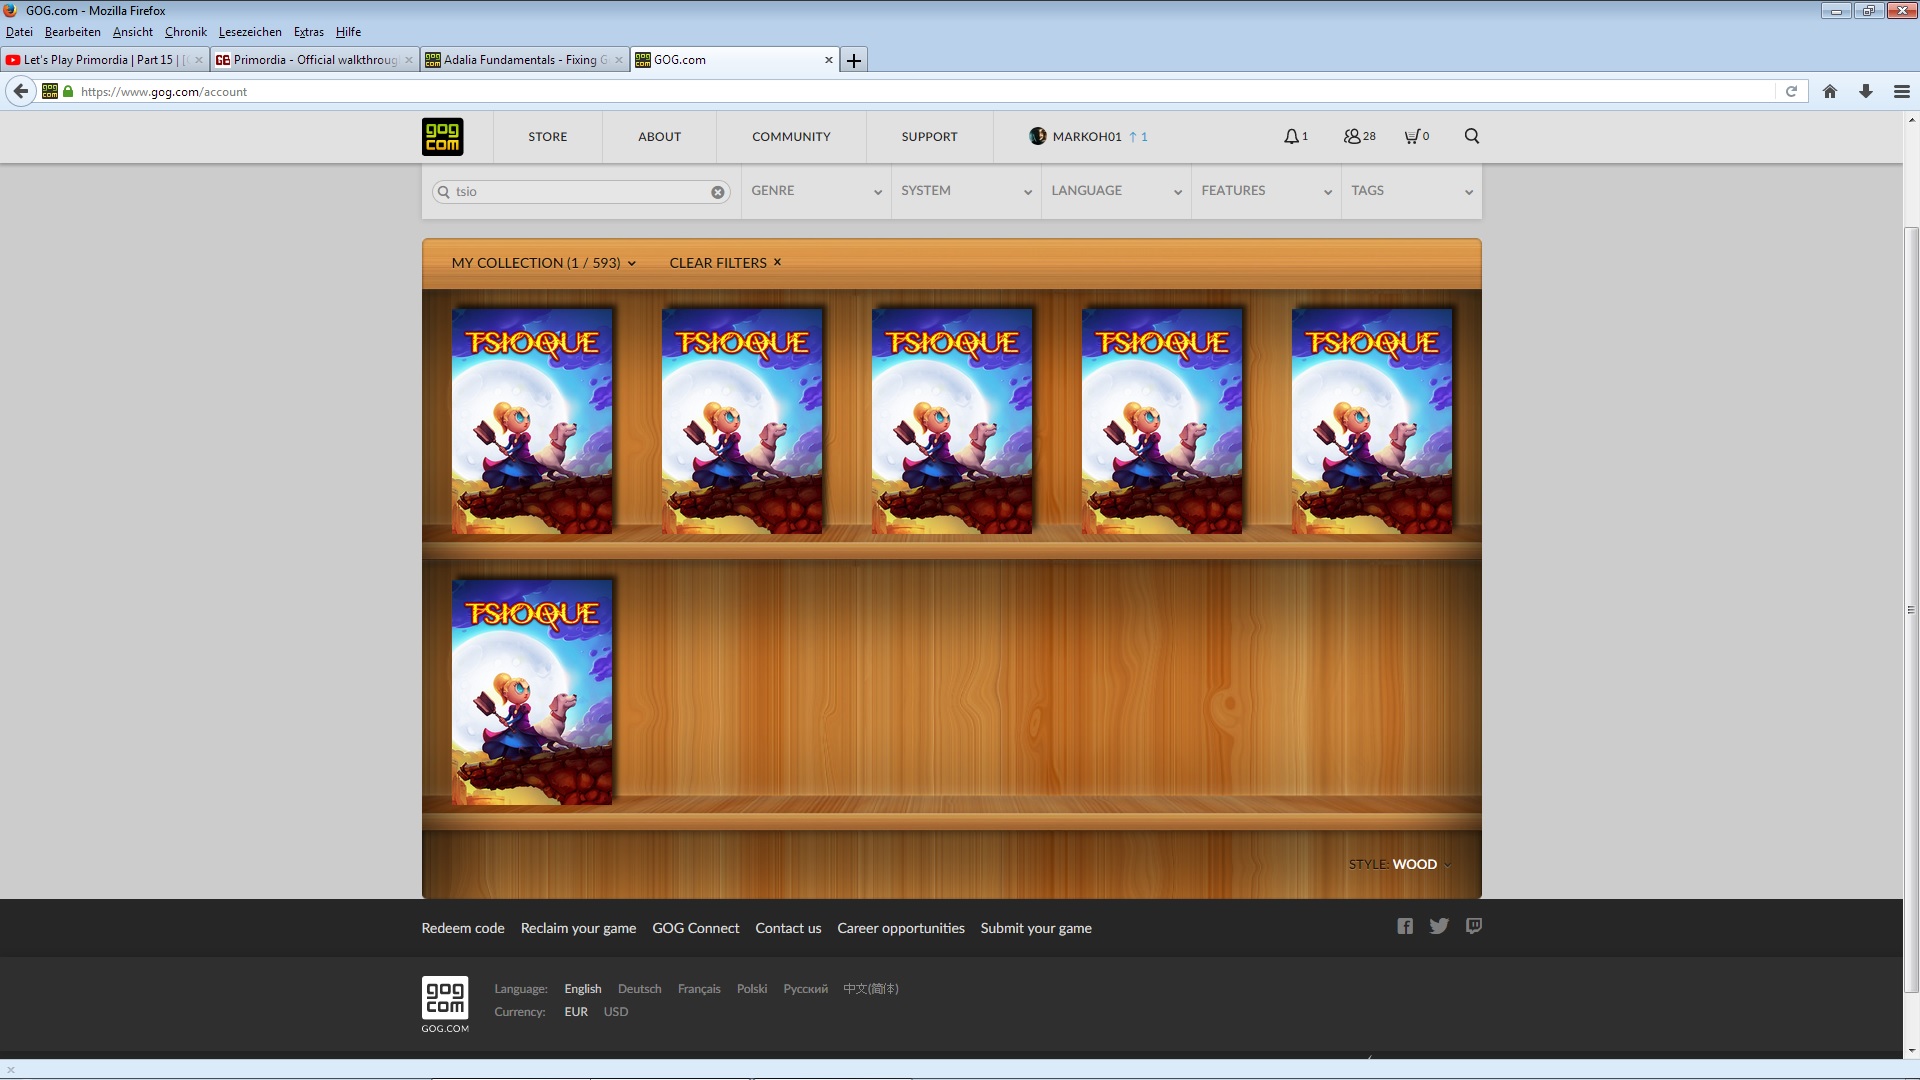Open the STYLE: WOOD shelf style dropdown
The image size is (1920, 1080).
(1400, 864)
